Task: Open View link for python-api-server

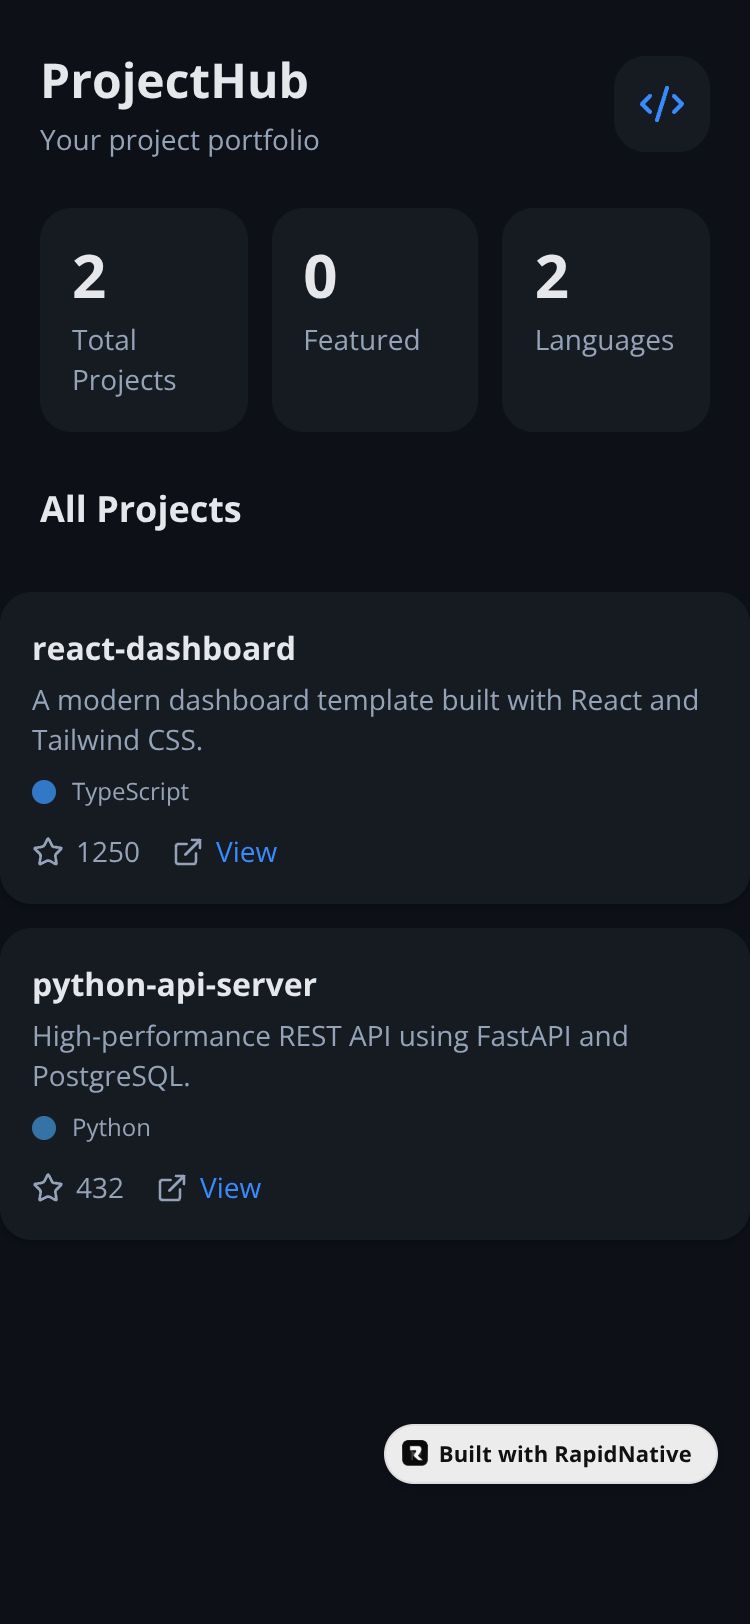Action: coord(230,1188)
